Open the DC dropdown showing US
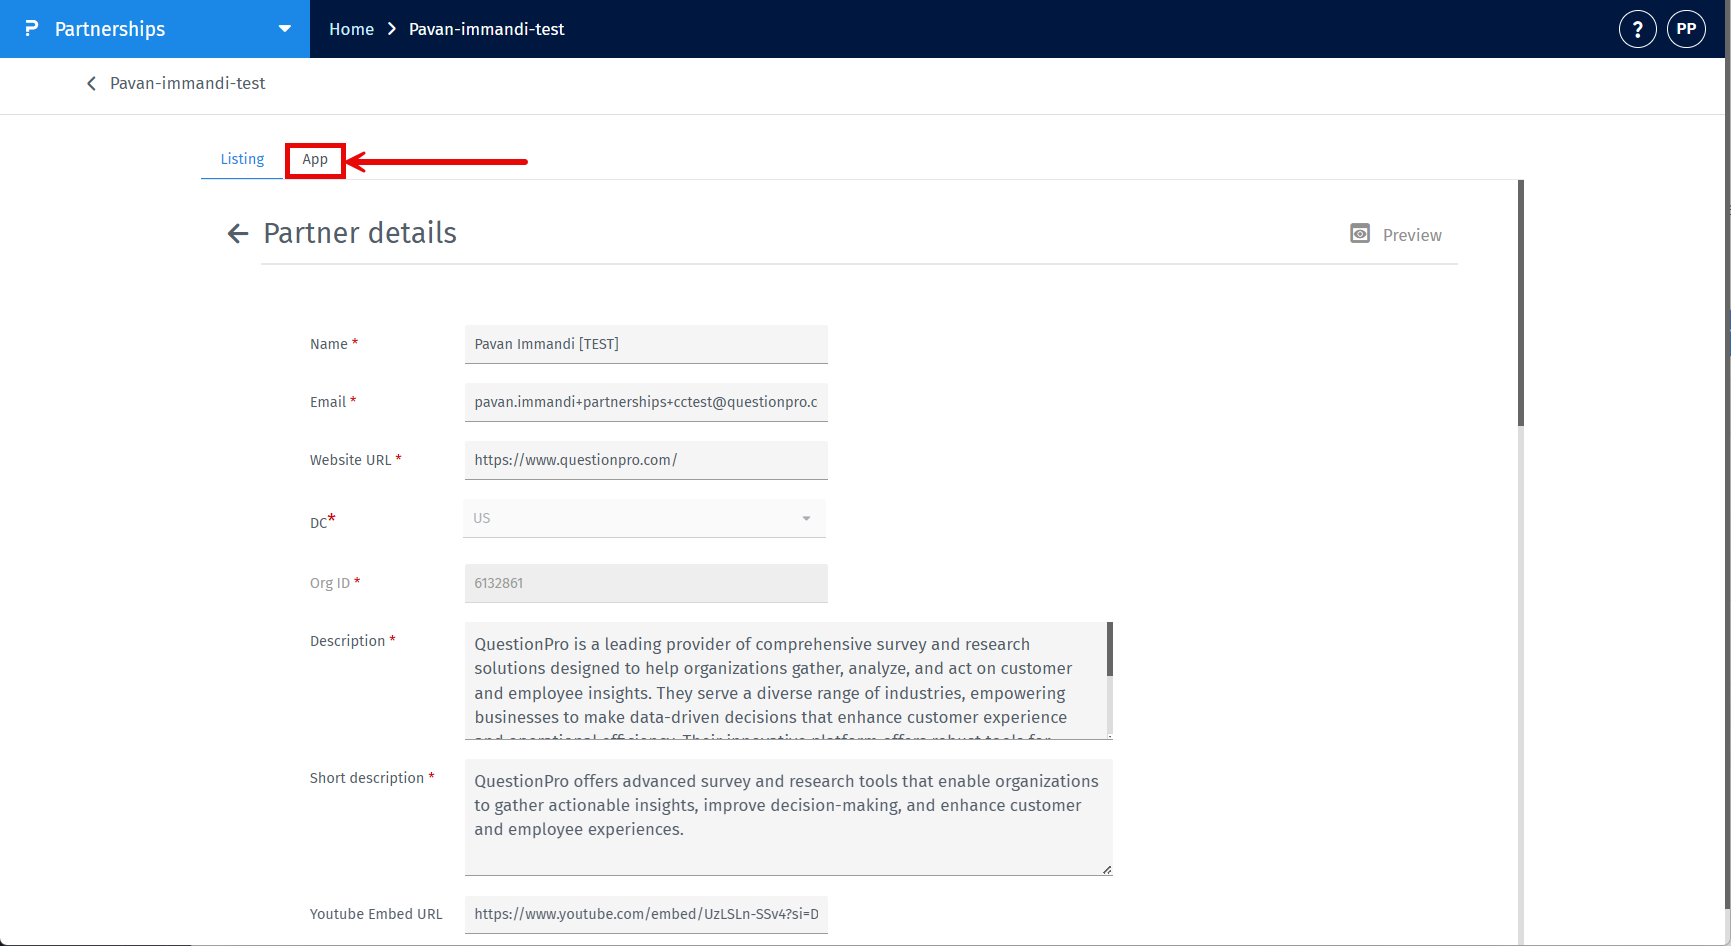1731x946 pixels. click(644, 518)
